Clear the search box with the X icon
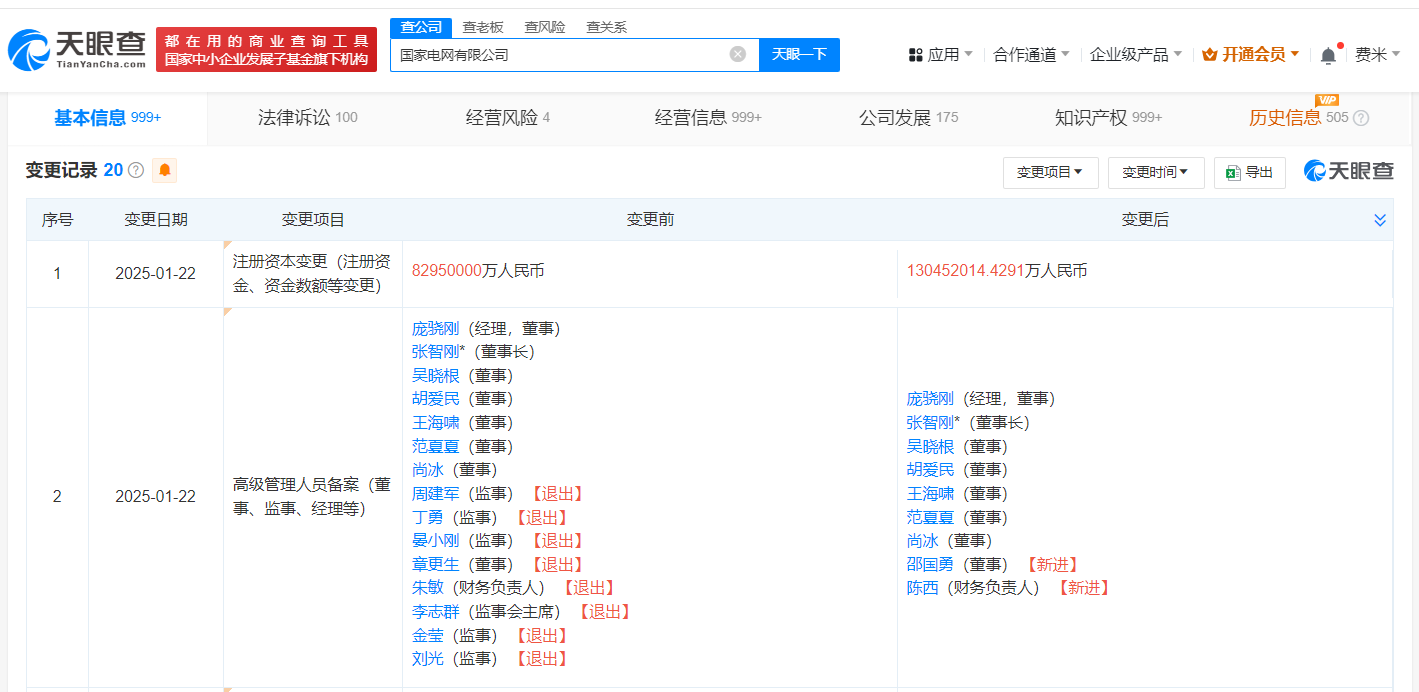 tap(738, 54)
